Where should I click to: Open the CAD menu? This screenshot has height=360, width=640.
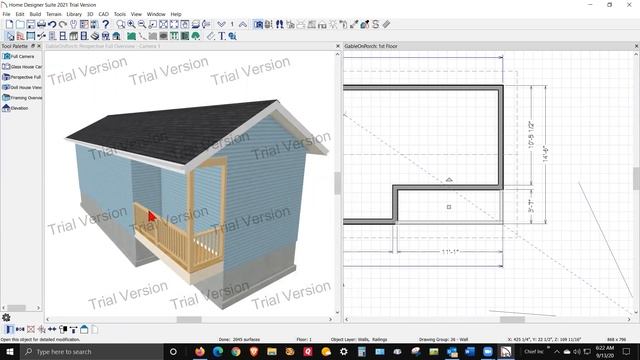[x=104, y=14]
